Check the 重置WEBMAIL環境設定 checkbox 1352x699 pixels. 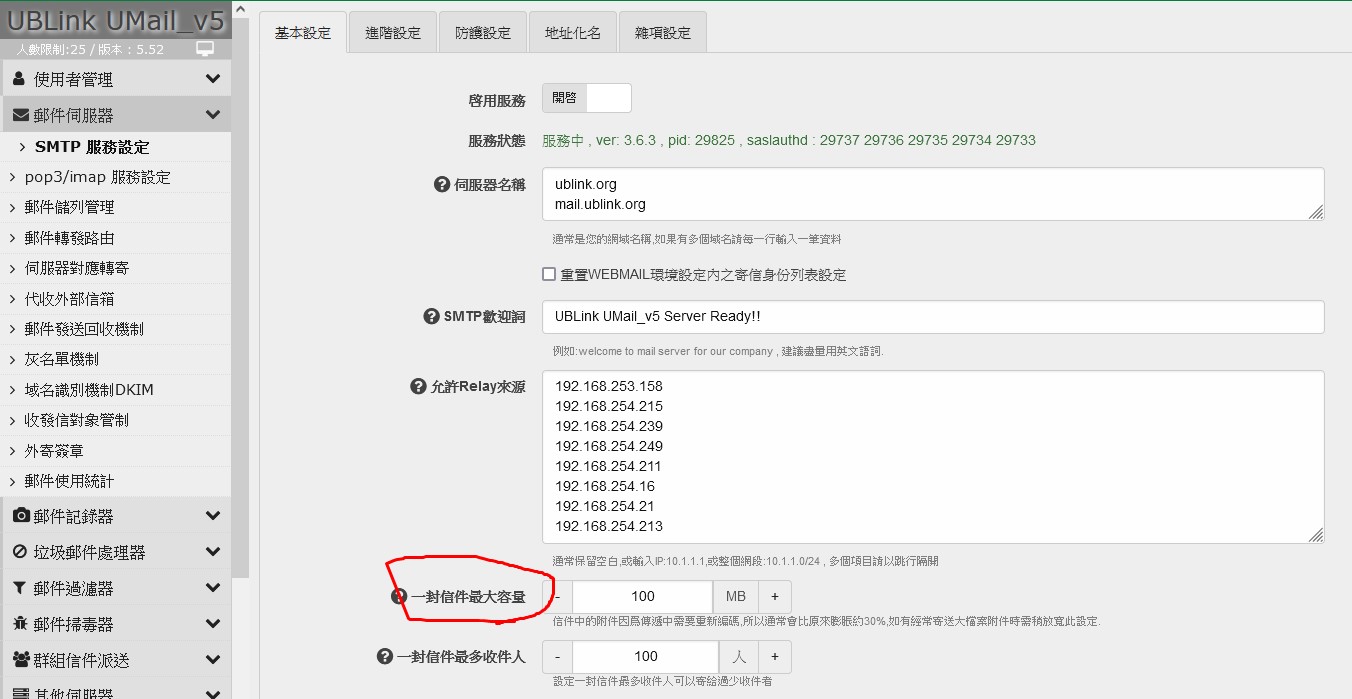pyautogui.click(x=549, y=274)
